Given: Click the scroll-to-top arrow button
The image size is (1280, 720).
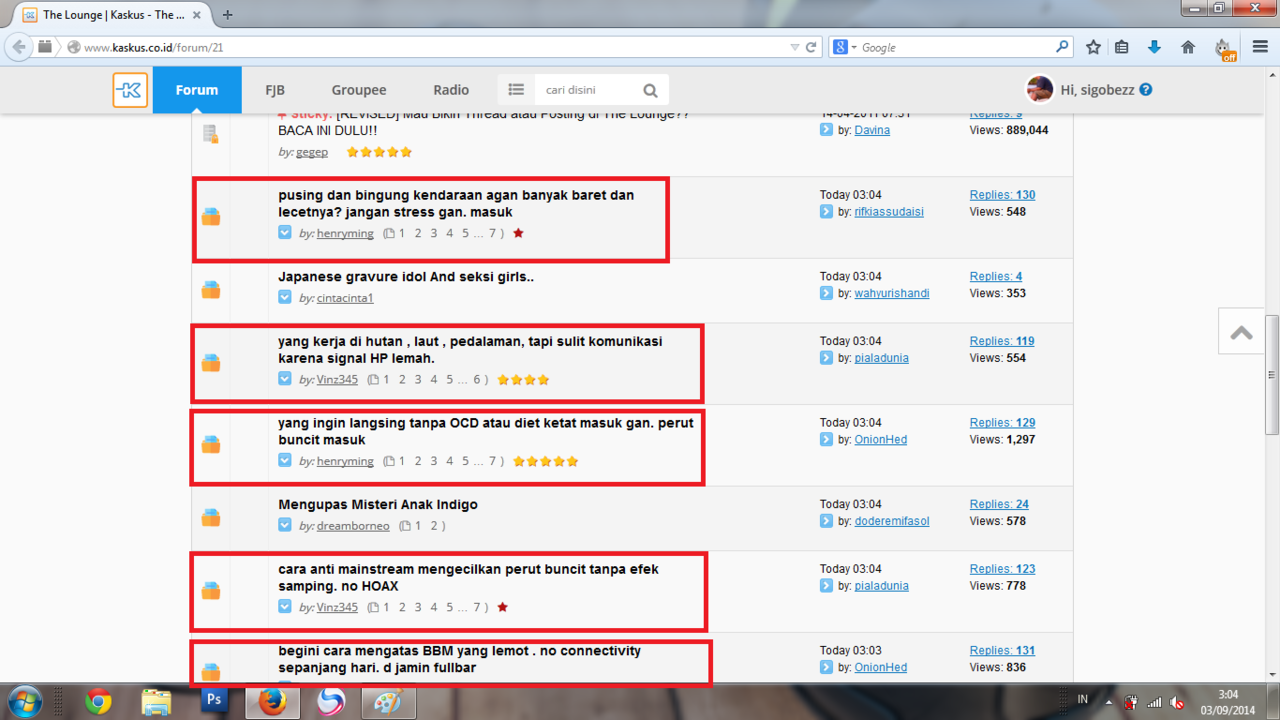Looking at the screenshot, I should pyautogui.click(x=1242, y=332).
